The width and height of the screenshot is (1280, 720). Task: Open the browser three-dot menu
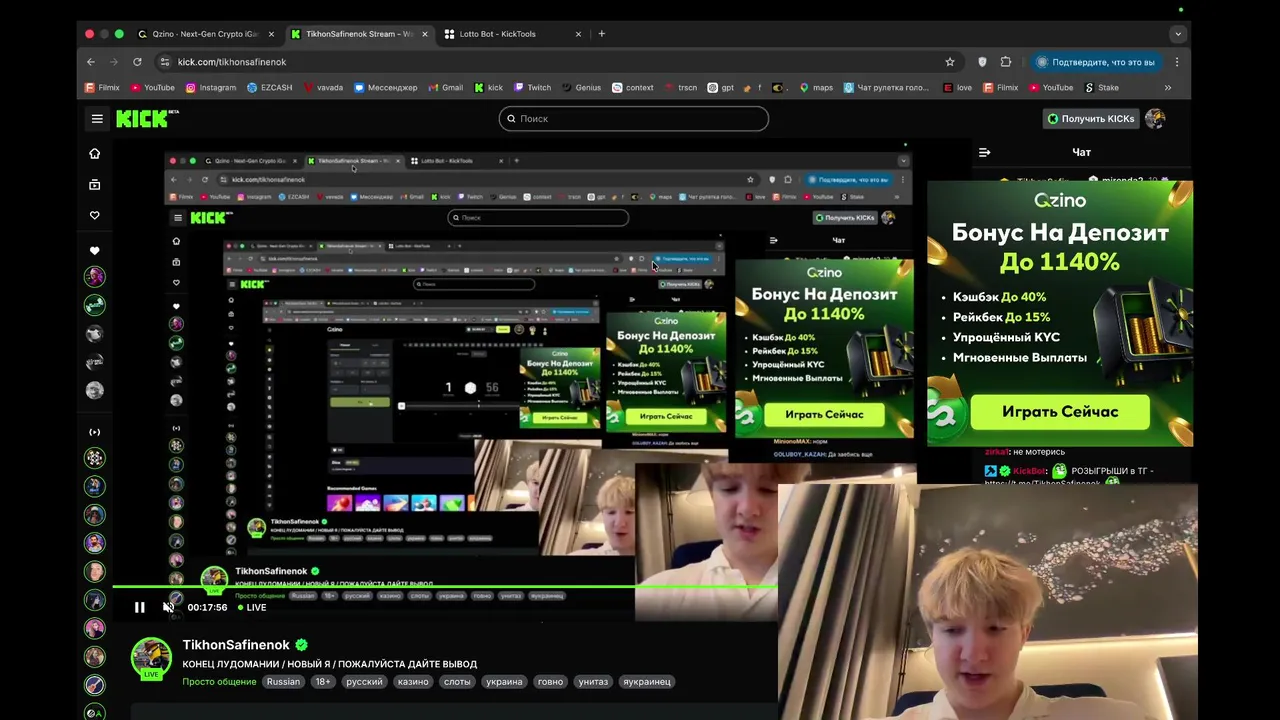click(x=1176, y=62)
